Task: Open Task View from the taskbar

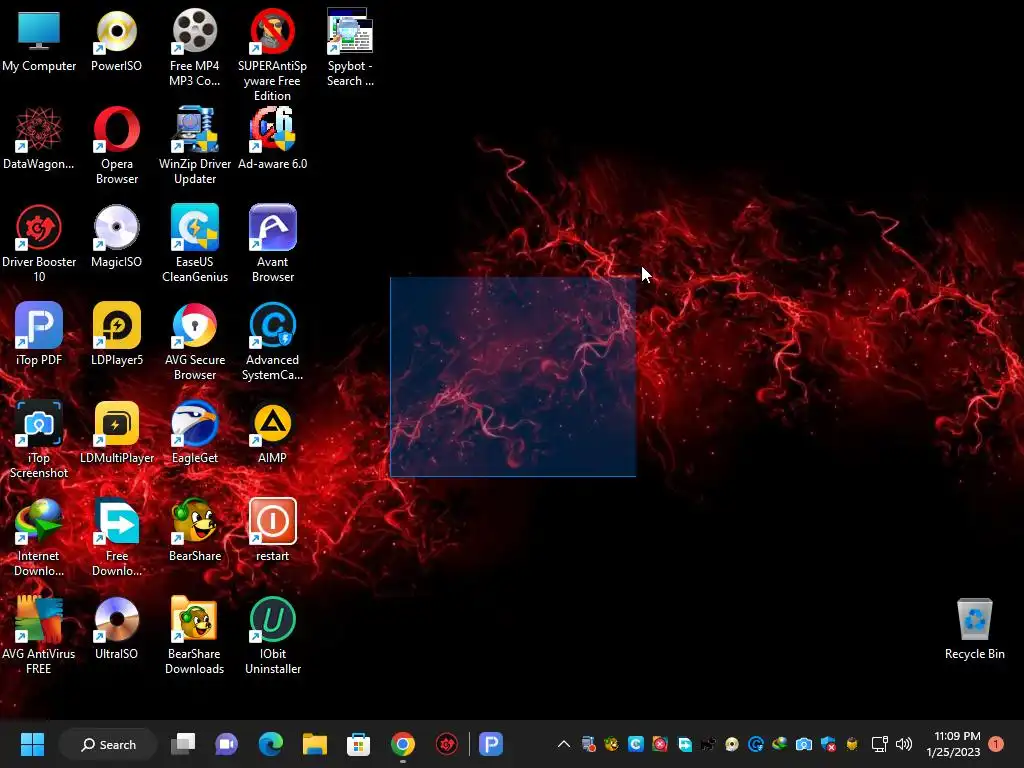Action: pos(183,744)
